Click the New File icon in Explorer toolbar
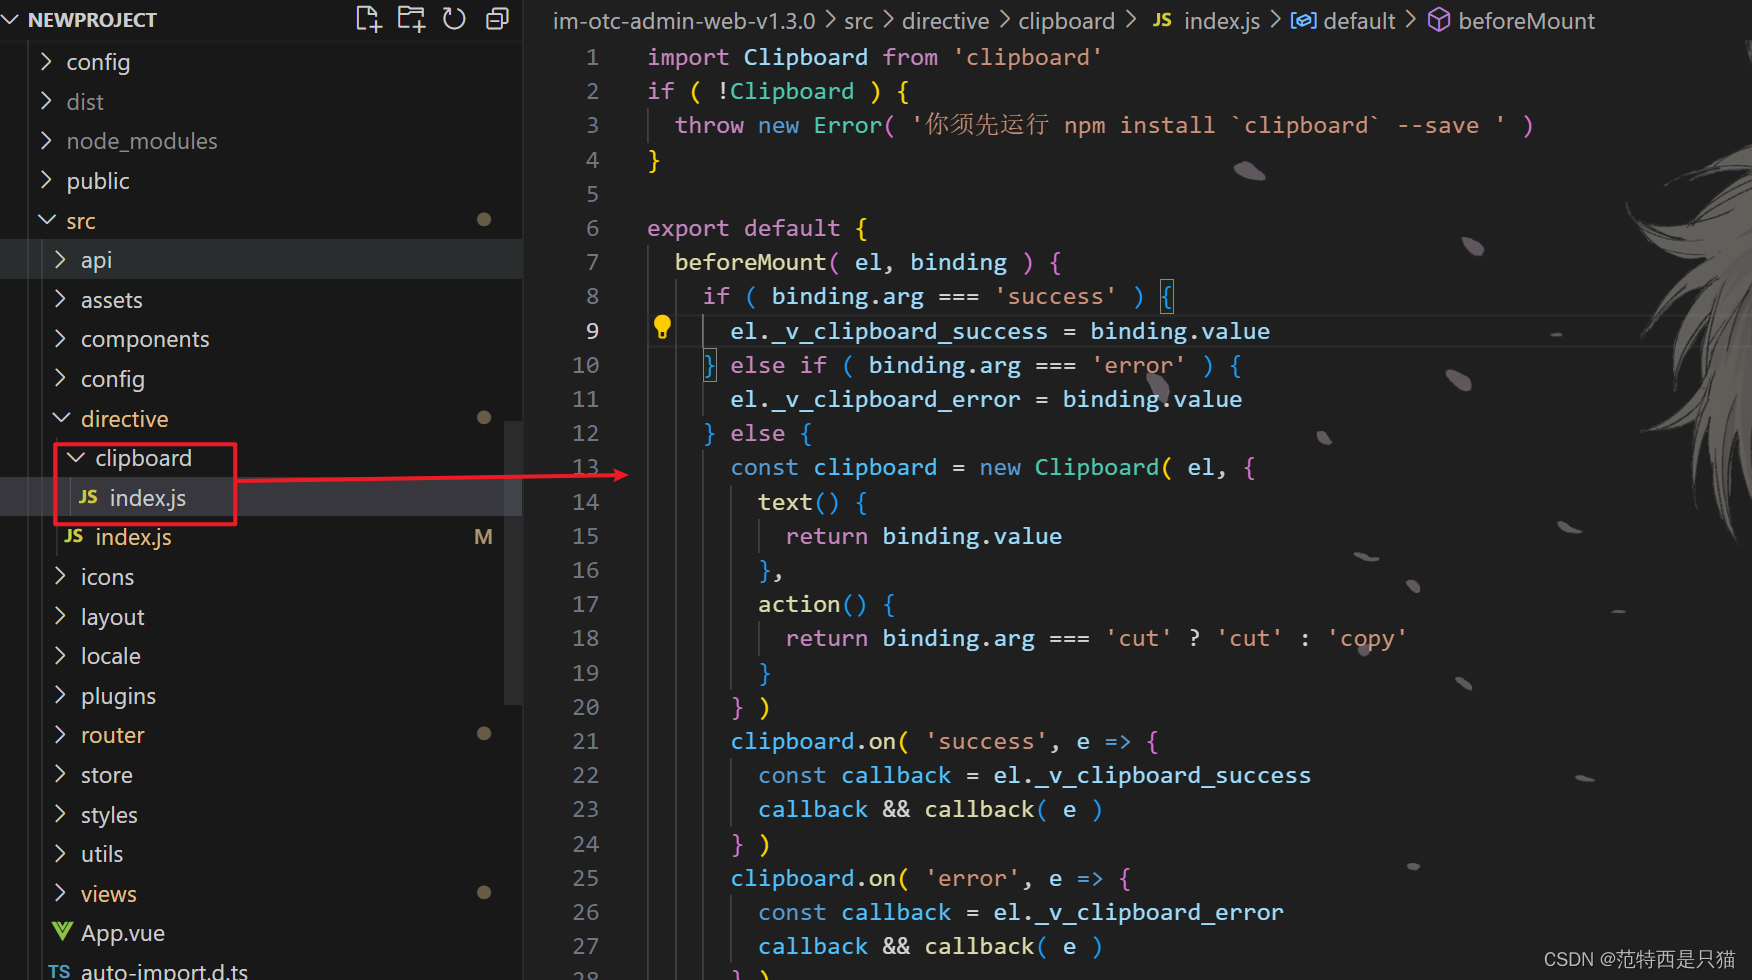The image size is (1752, 980). 368,19
